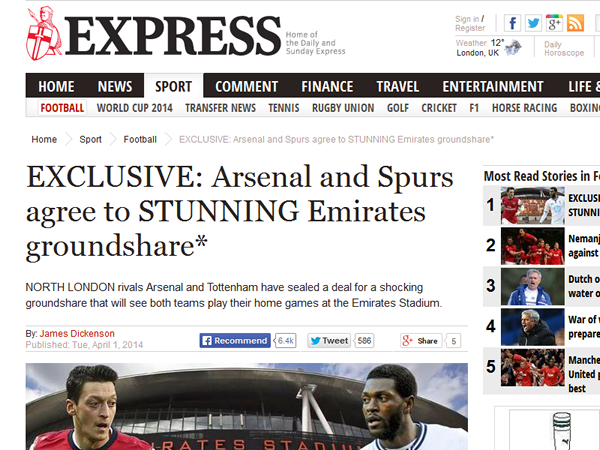Image resolution: width=600 pixels, height=450 pixels.
Task: Select the Transfer News sub-tab
Action: (220, 108)
